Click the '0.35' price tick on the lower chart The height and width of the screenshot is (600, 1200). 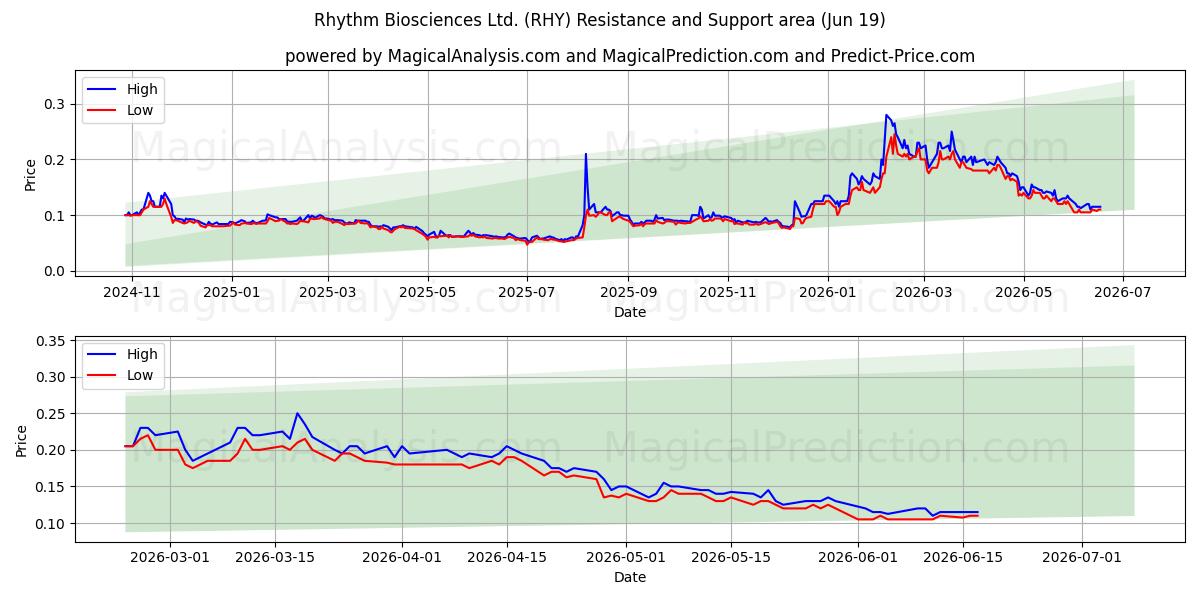(51, 341)
